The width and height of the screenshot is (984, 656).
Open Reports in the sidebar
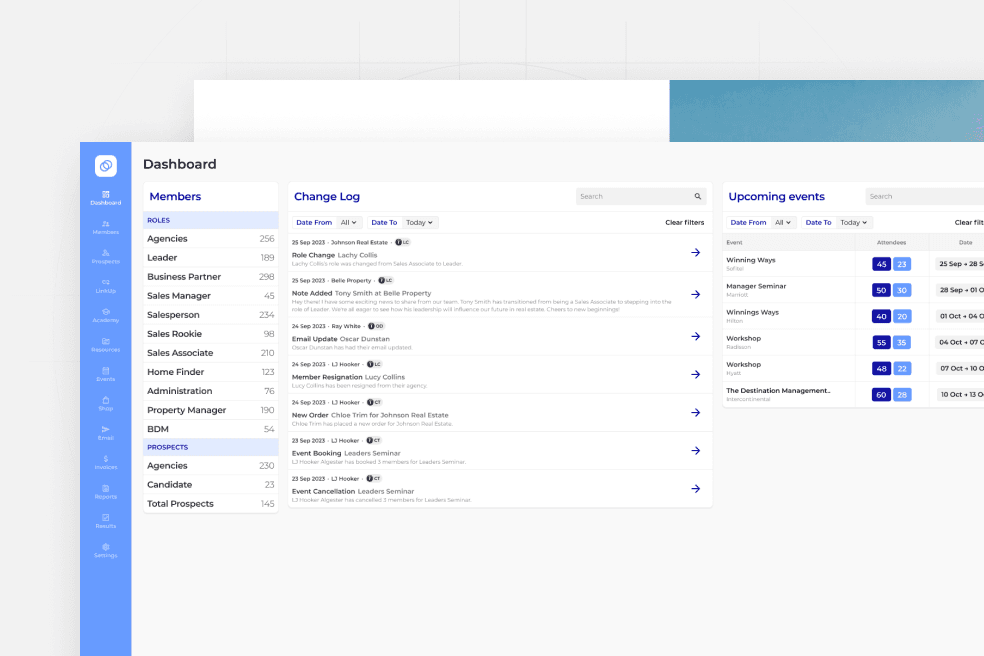pos(105,492)
